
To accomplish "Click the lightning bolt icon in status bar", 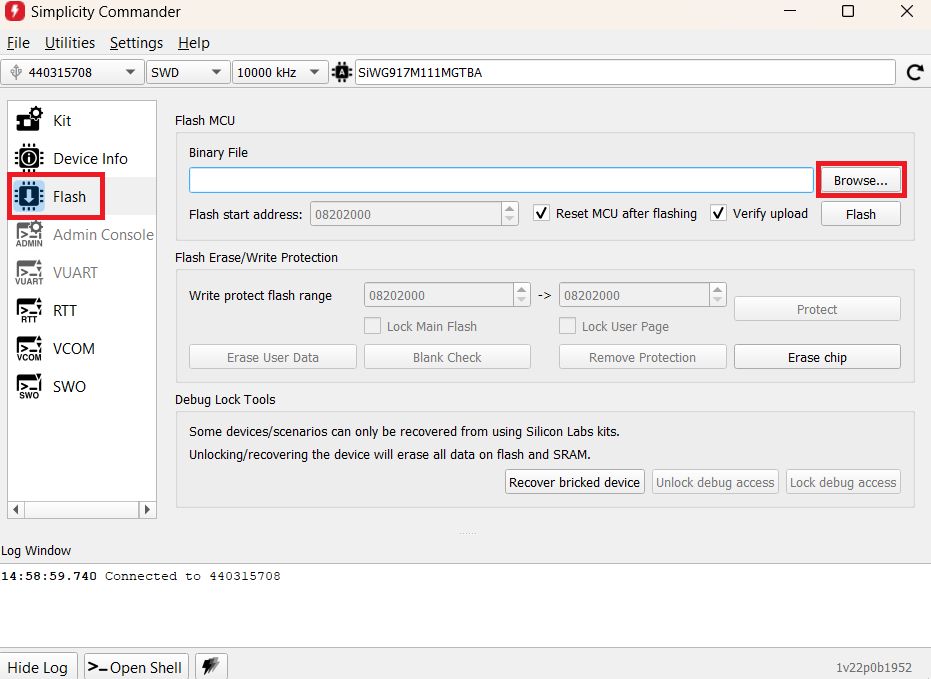I will [209, 666].
